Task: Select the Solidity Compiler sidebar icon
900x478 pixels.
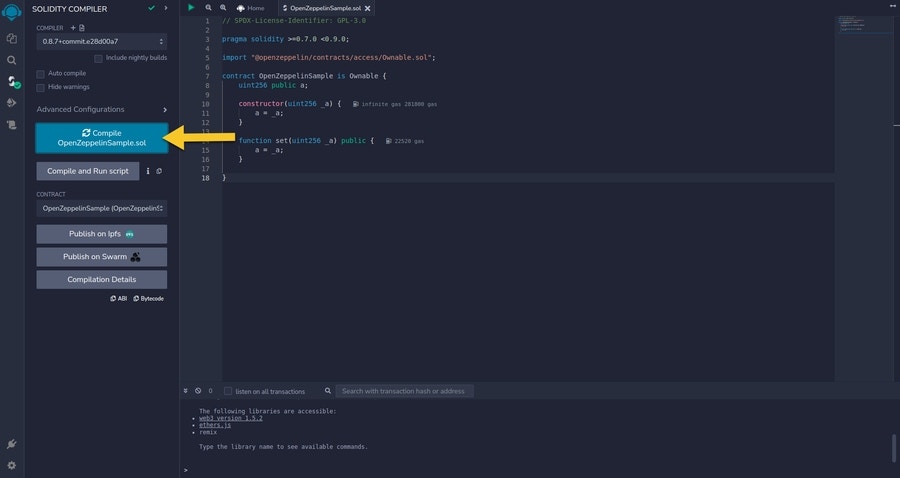Action: coord(13,81)
